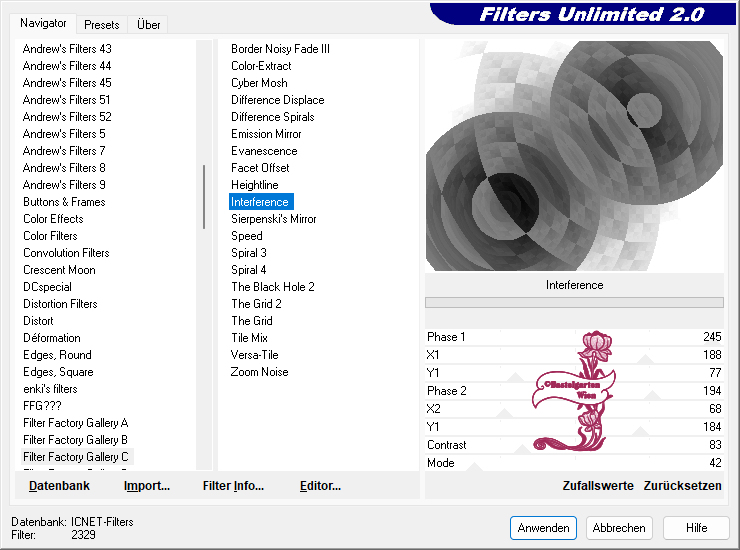The width and height of the screenshot is (740, 550).
Task: Choose Heightline filter
Action: point(255,185)
